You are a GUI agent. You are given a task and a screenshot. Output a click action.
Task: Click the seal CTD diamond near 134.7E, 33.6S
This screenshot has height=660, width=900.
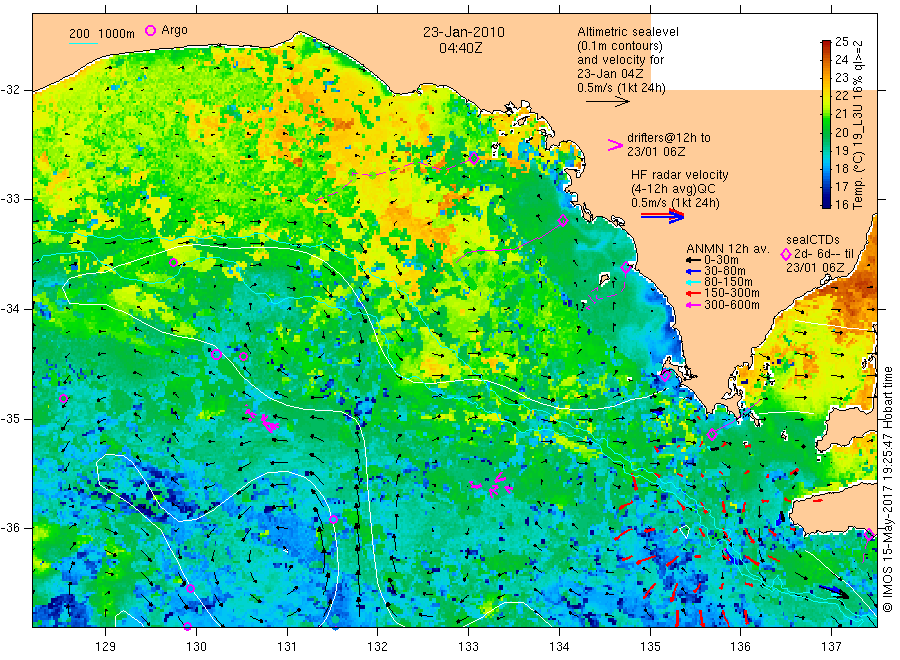click(626, 267)
